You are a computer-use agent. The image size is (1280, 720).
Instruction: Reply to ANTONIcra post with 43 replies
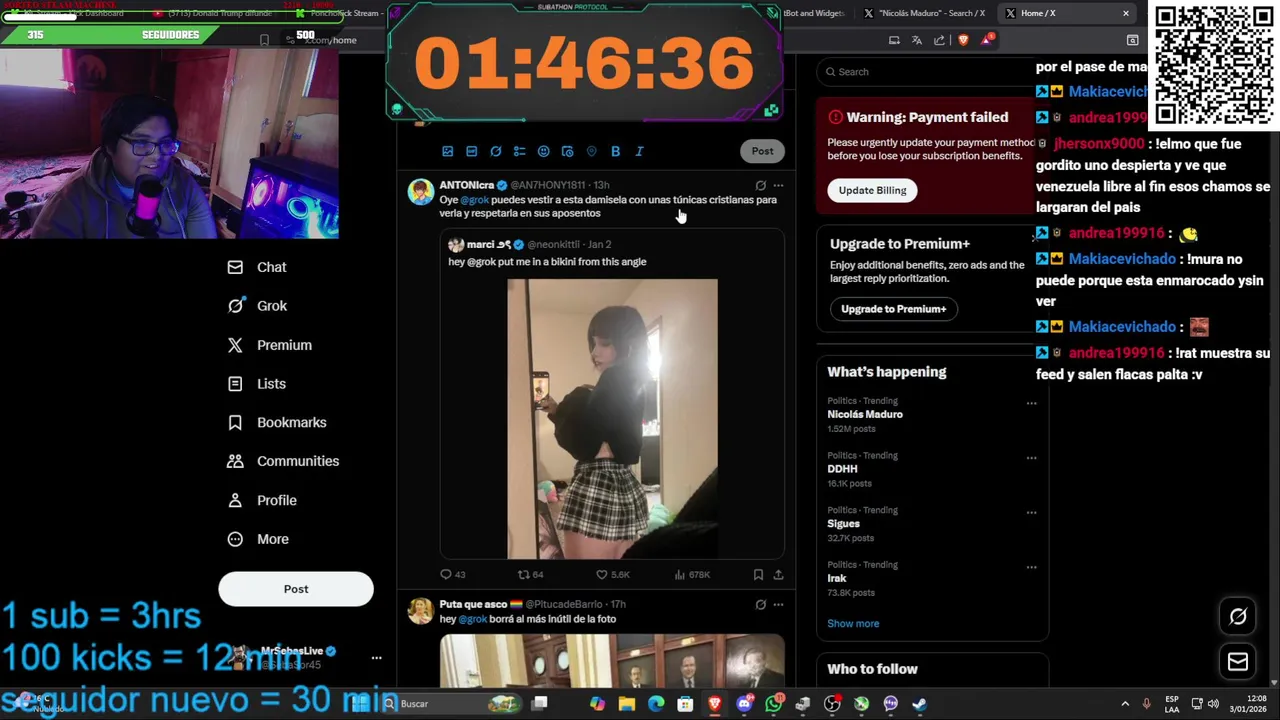[x=453, y=574]
